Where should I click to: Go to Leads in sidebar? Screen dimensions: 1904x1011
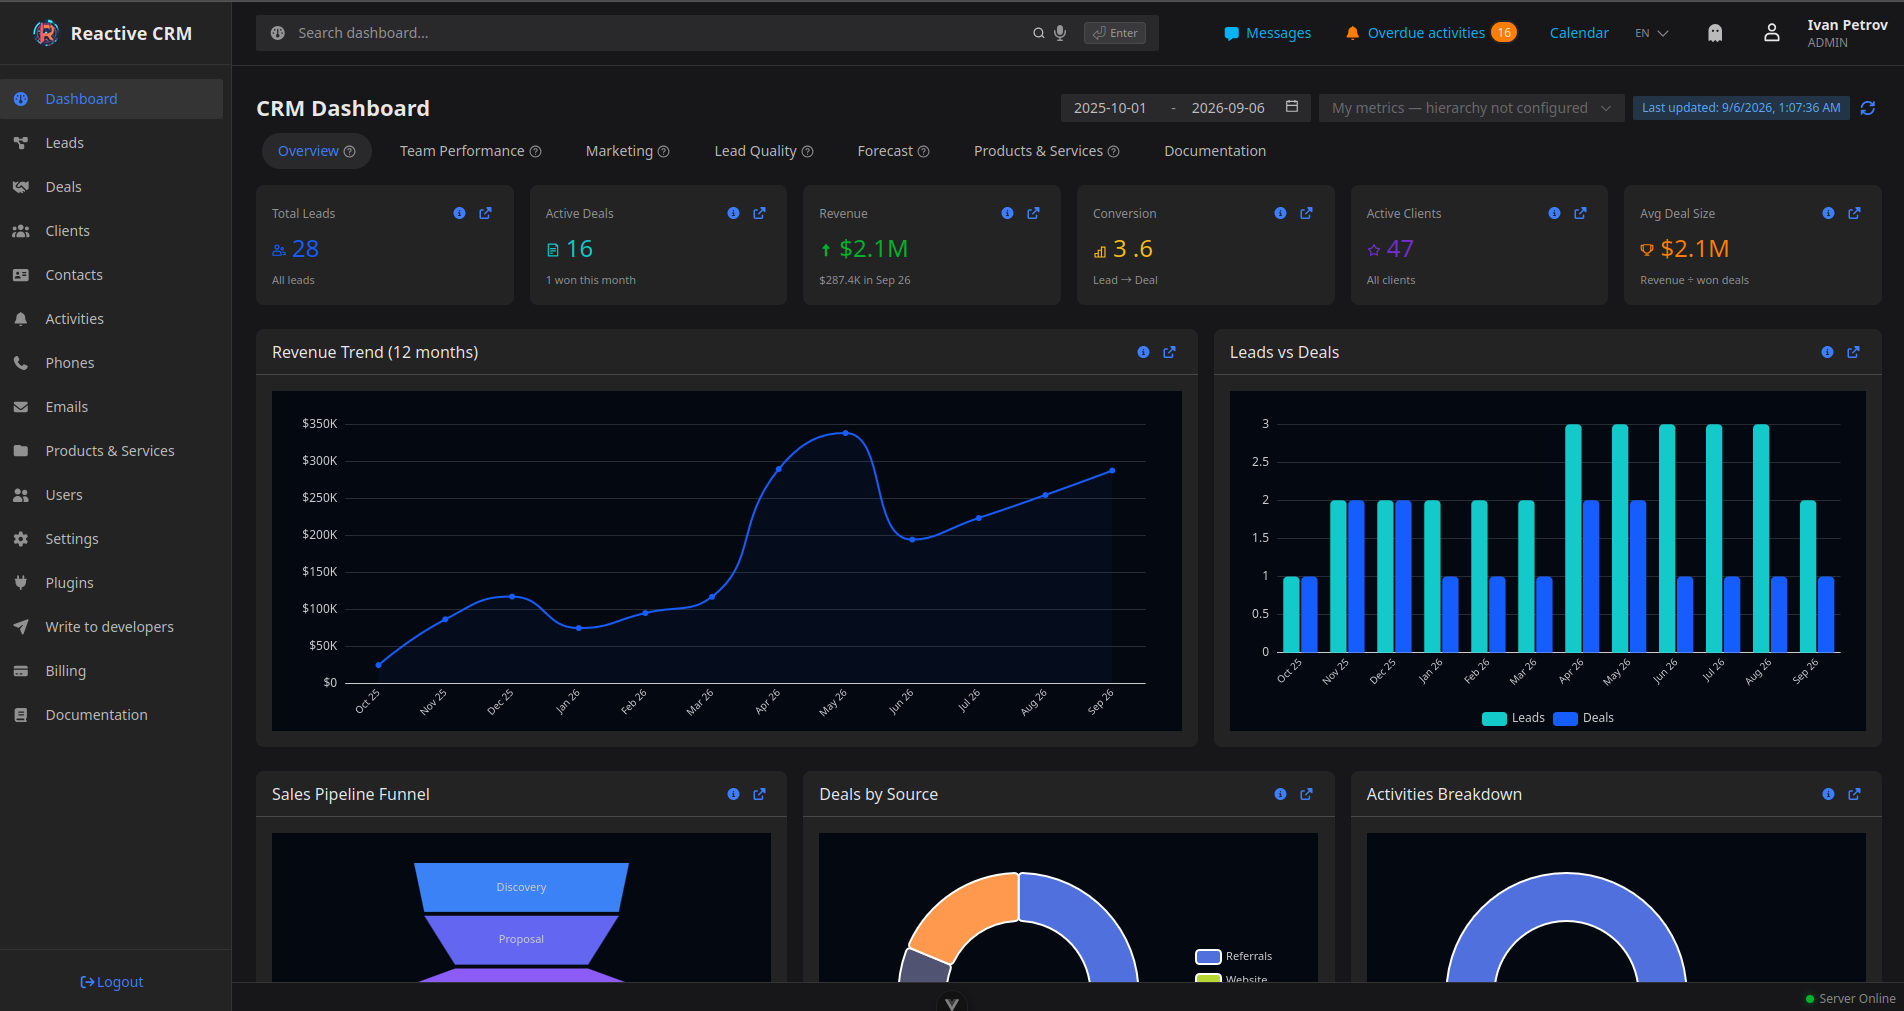[x=111, y=143]
